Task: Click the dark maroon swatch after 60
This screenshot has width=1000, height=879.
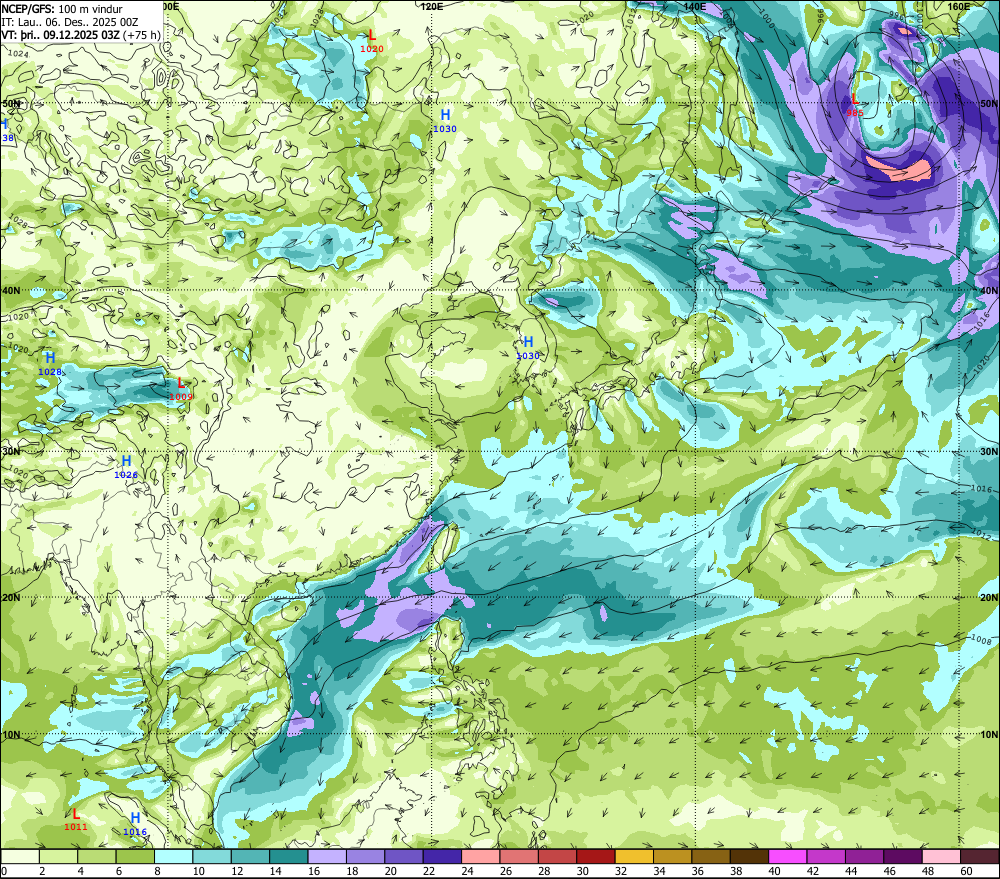Action: coord(980,857)
